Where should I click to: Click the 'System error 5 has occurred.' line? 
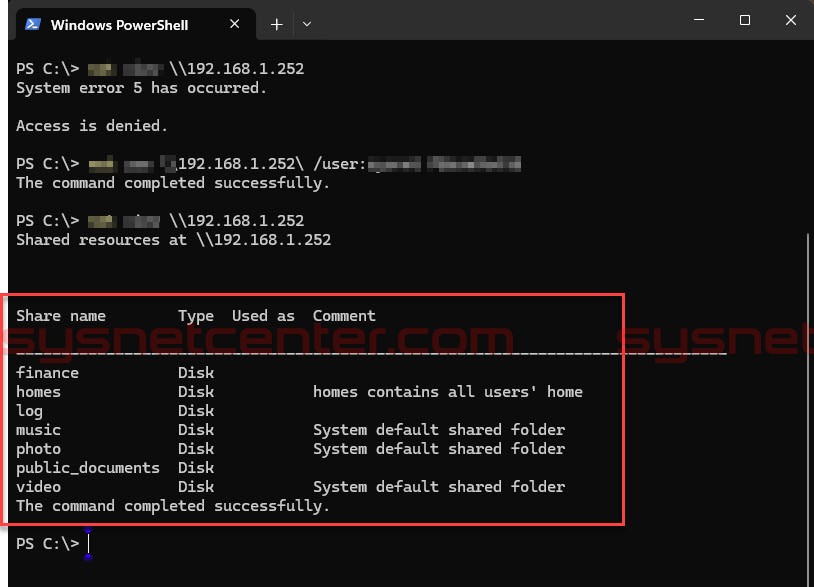tap(141, 88)
